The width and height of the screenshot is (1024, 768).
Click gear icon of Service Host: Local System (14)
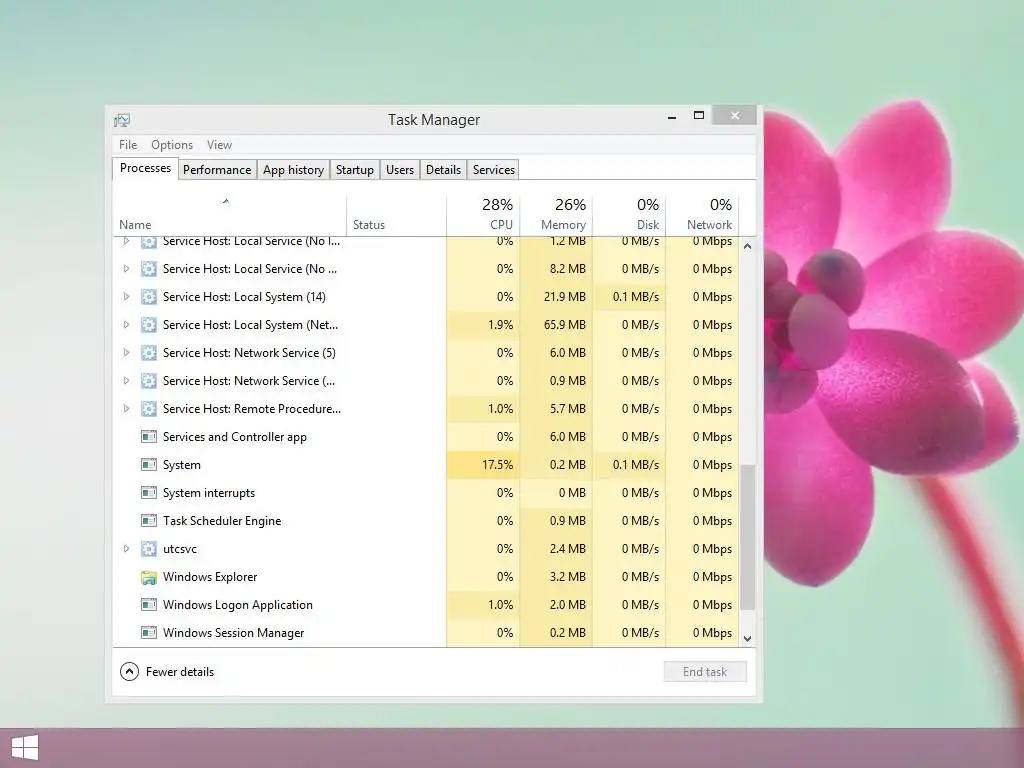(149, 297)
